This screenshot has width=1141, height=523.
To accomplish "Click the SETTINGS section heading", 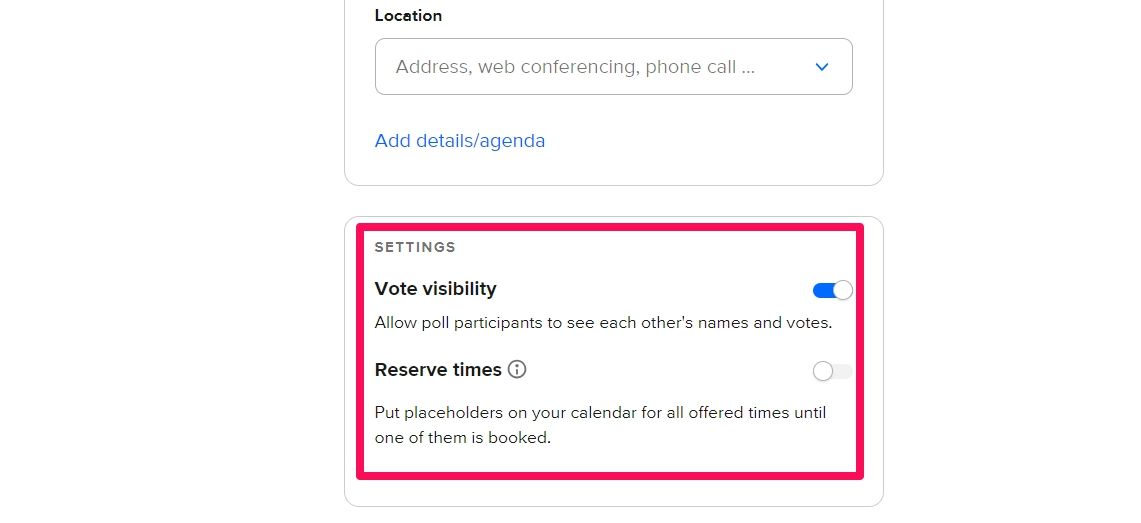I will 415,247.
